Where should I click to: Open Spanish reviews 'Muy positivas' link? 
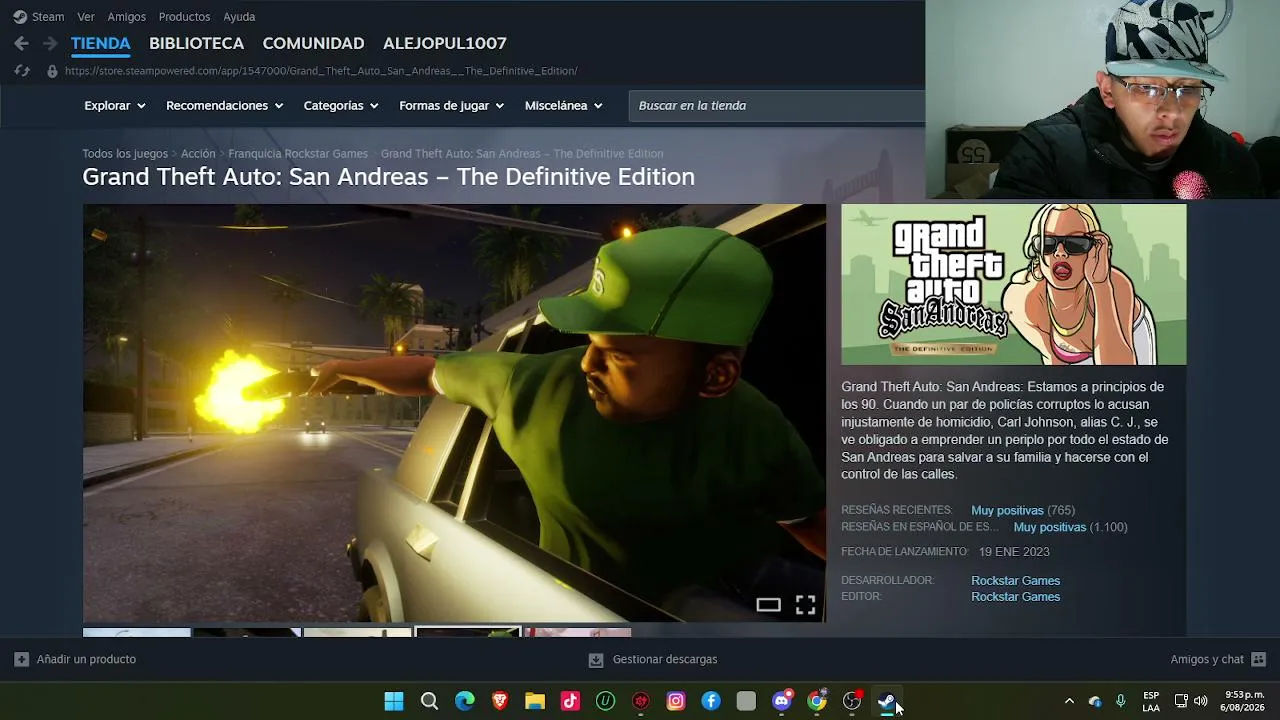coord(1050,528)
